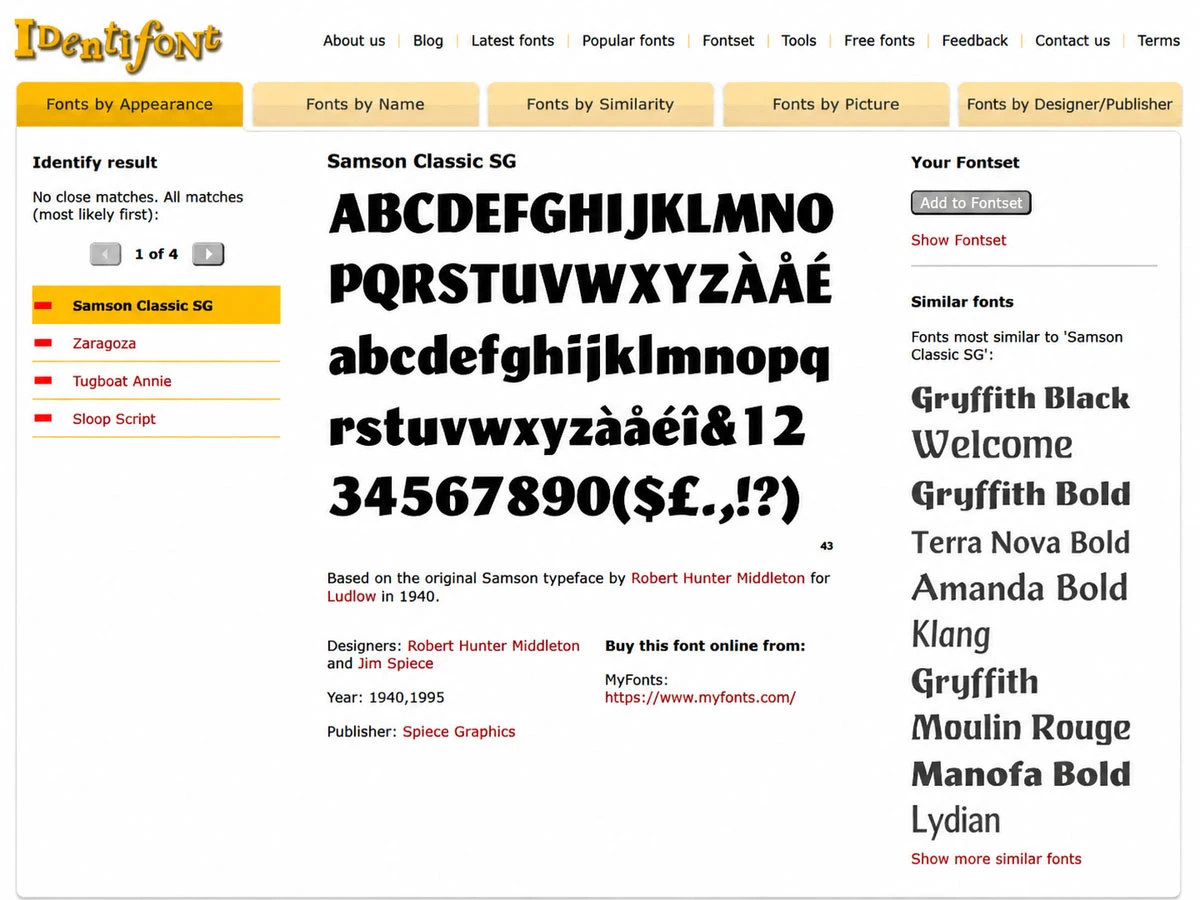Select Zaragoza in results list
Image resolution: width=1200 pixels, height=900 pixels.
click(104, 343)
